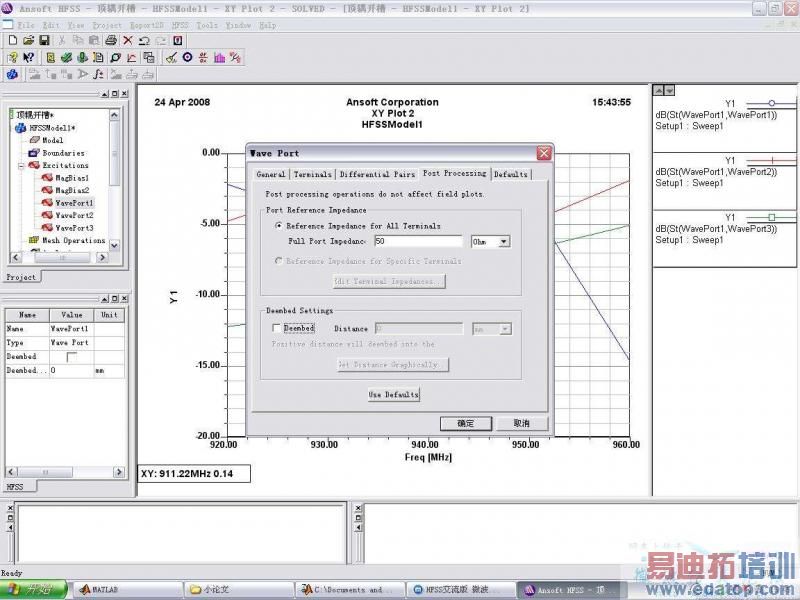The height and width of the screenshot is (600, 800).
Task: Click the 确定 (OK) button
Action: (x=465, y=423)
